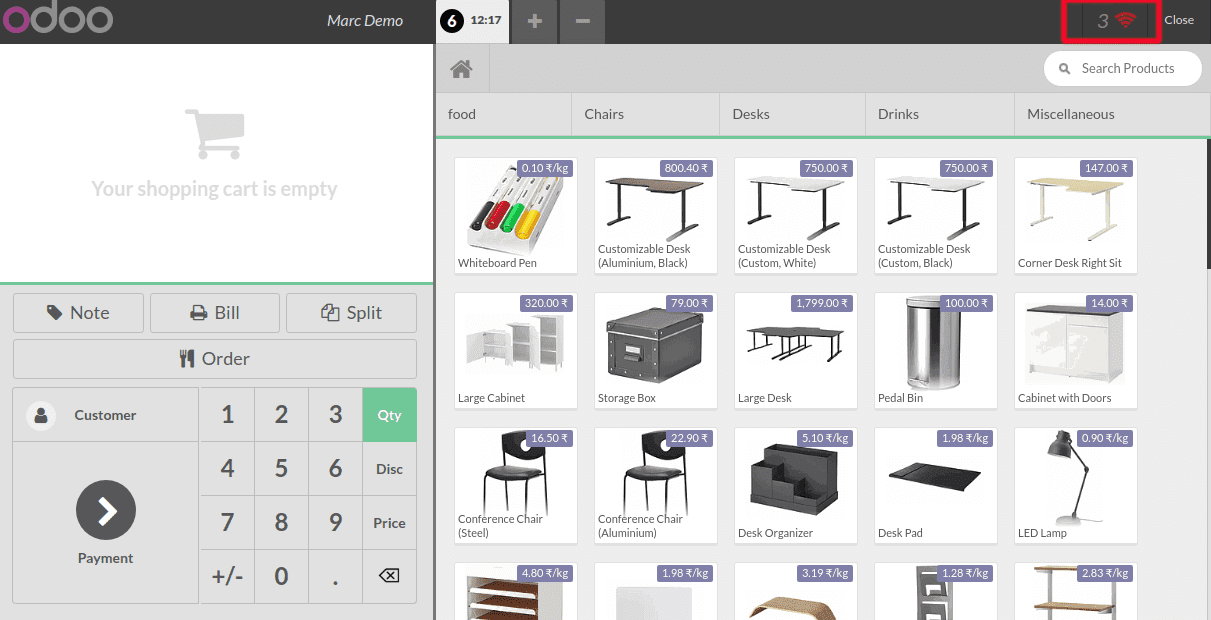Close the point of sale session
1211x620 pixels.
(1179, 20)
